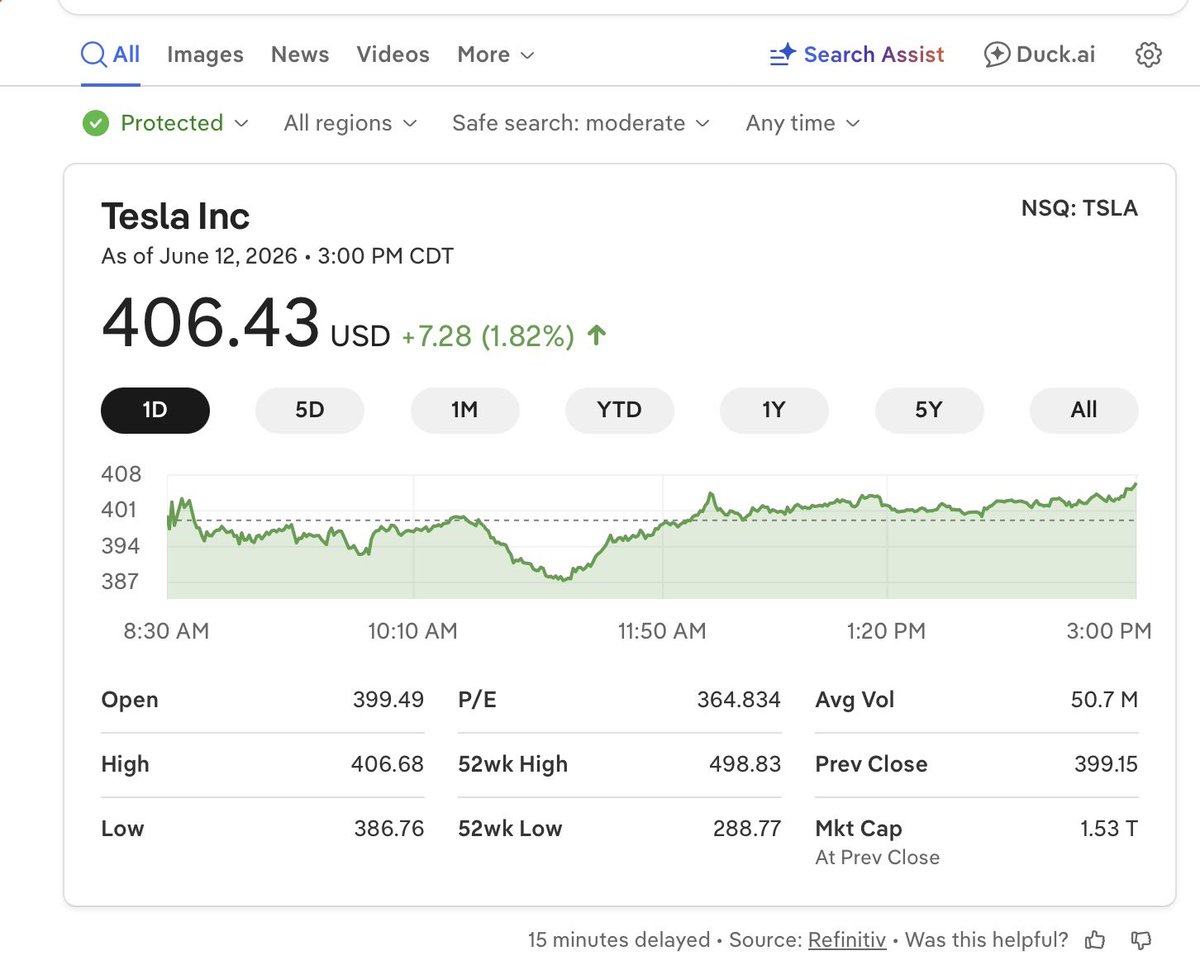
Task: Click the Mkt Cap value 1.53 T
Action: click(x=1109, y=828)
